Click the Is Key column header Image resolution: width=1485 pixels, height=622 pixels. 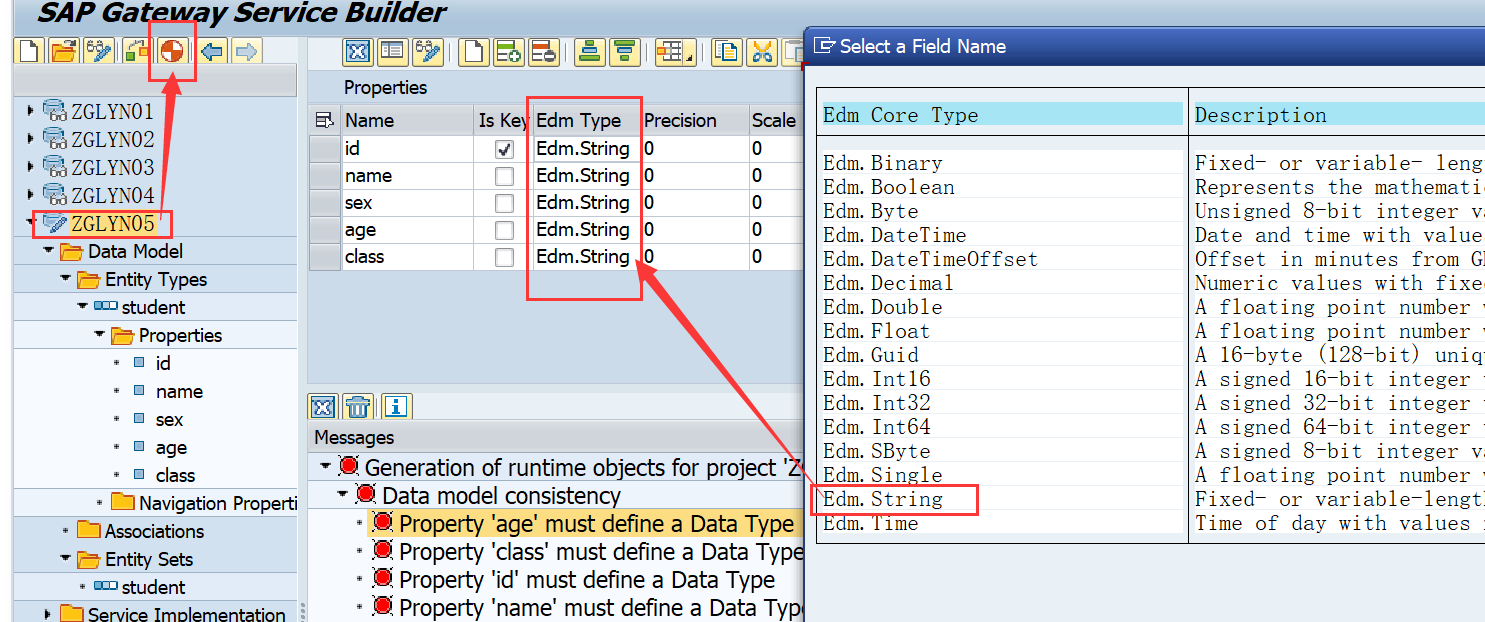click(x=504, y=120)
